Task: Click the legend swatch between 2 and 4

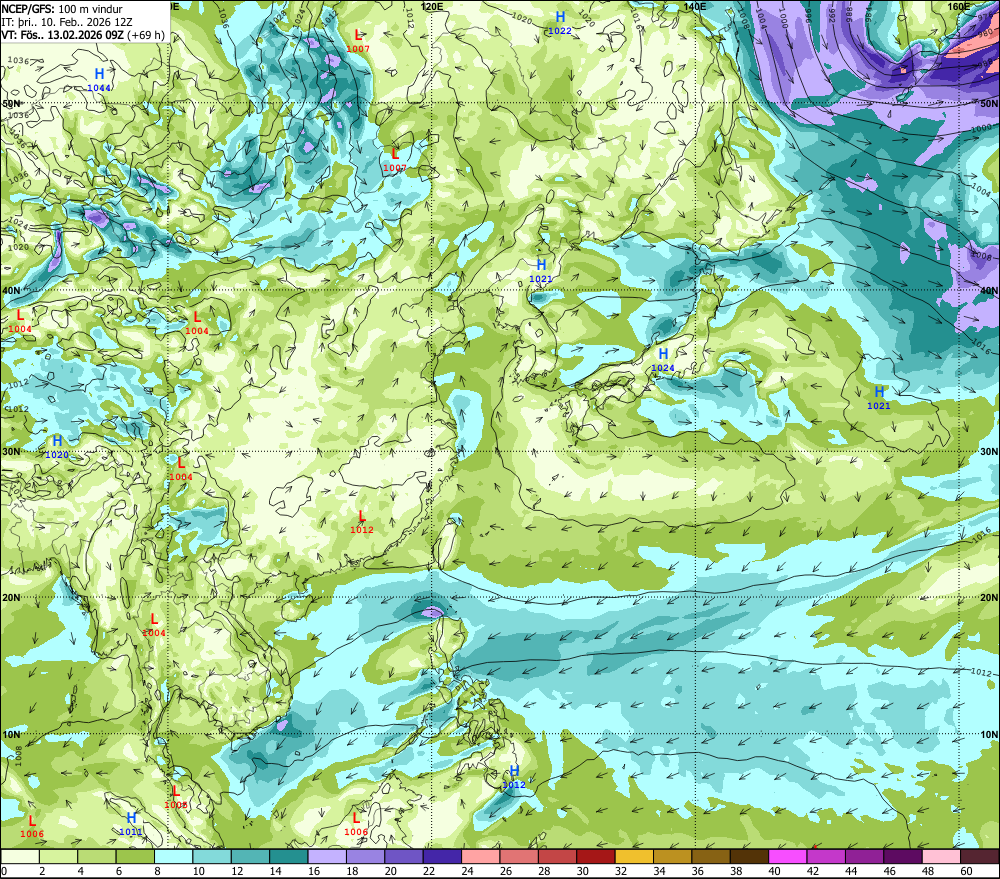Action: [59, 857]
